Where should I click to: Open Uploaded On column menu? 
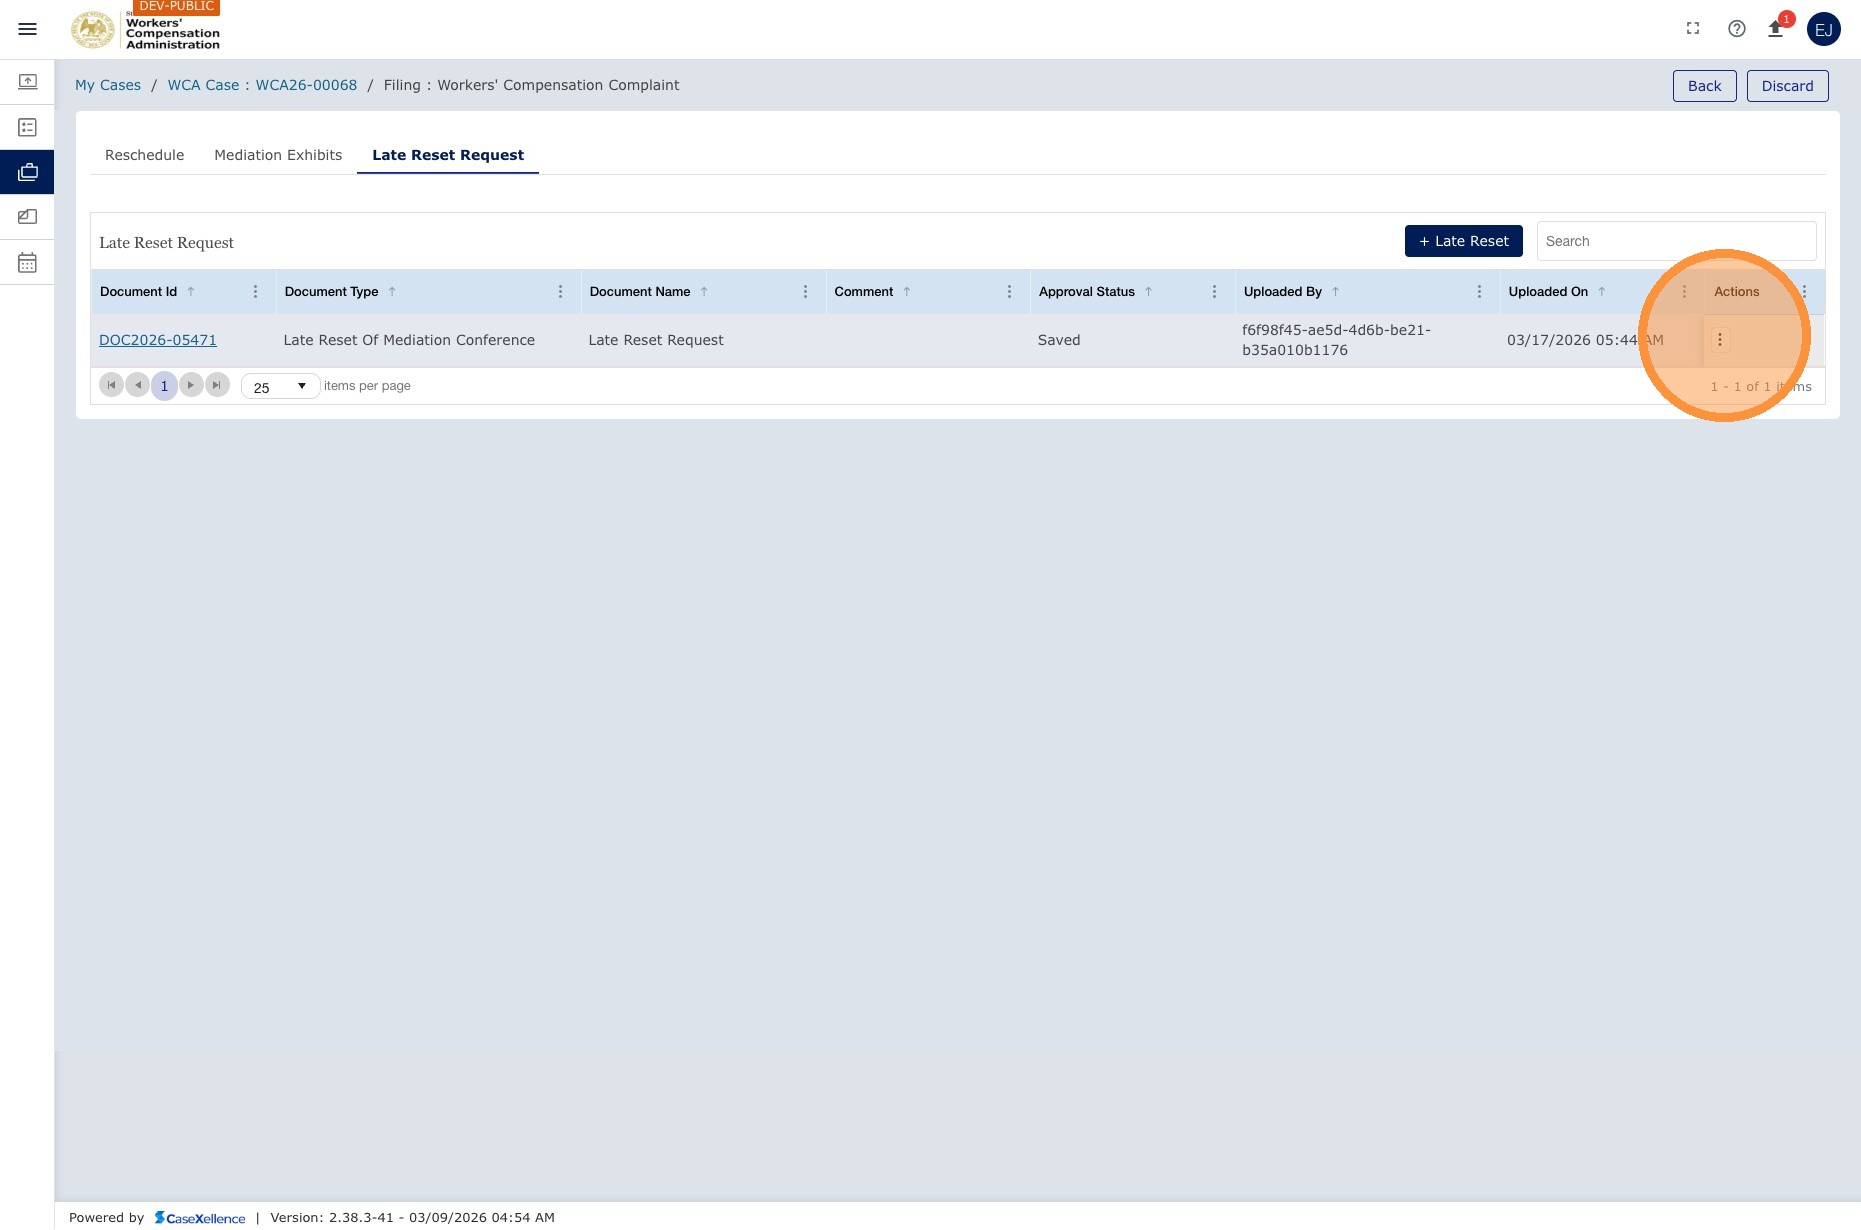(1684, 292)
